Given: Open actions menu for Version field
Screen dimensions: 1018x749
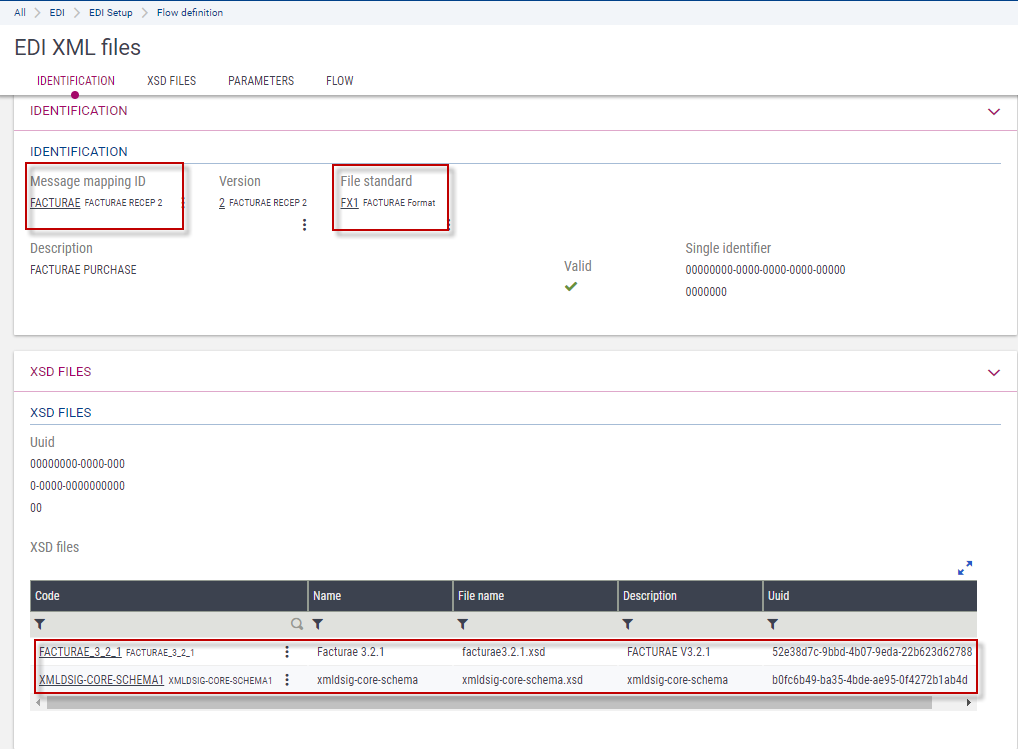Looking at the screenshot, I should [x=304, y=225].
